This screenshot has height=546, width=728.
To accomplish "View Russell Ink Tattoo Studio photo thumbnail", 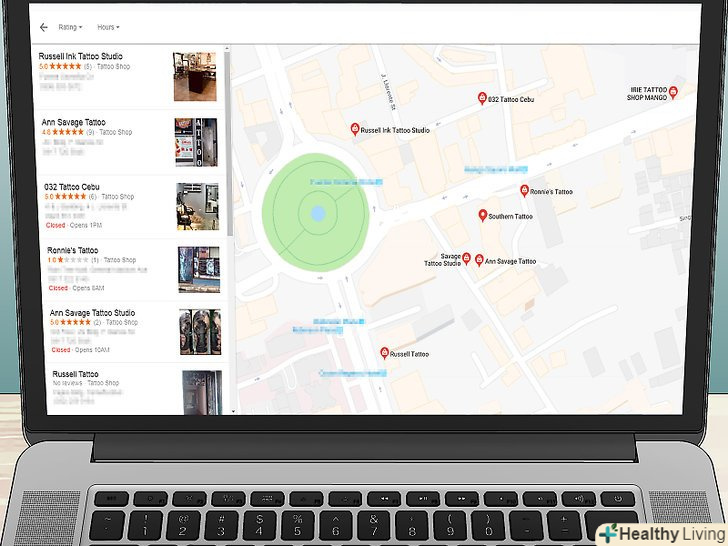I will click(x=195, y=77).
